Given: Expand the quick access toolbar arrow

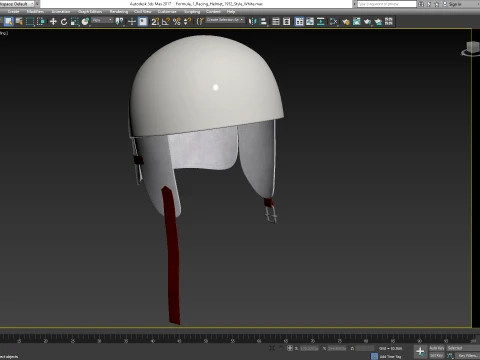Looking at the screenshot, I should [38, 4].
